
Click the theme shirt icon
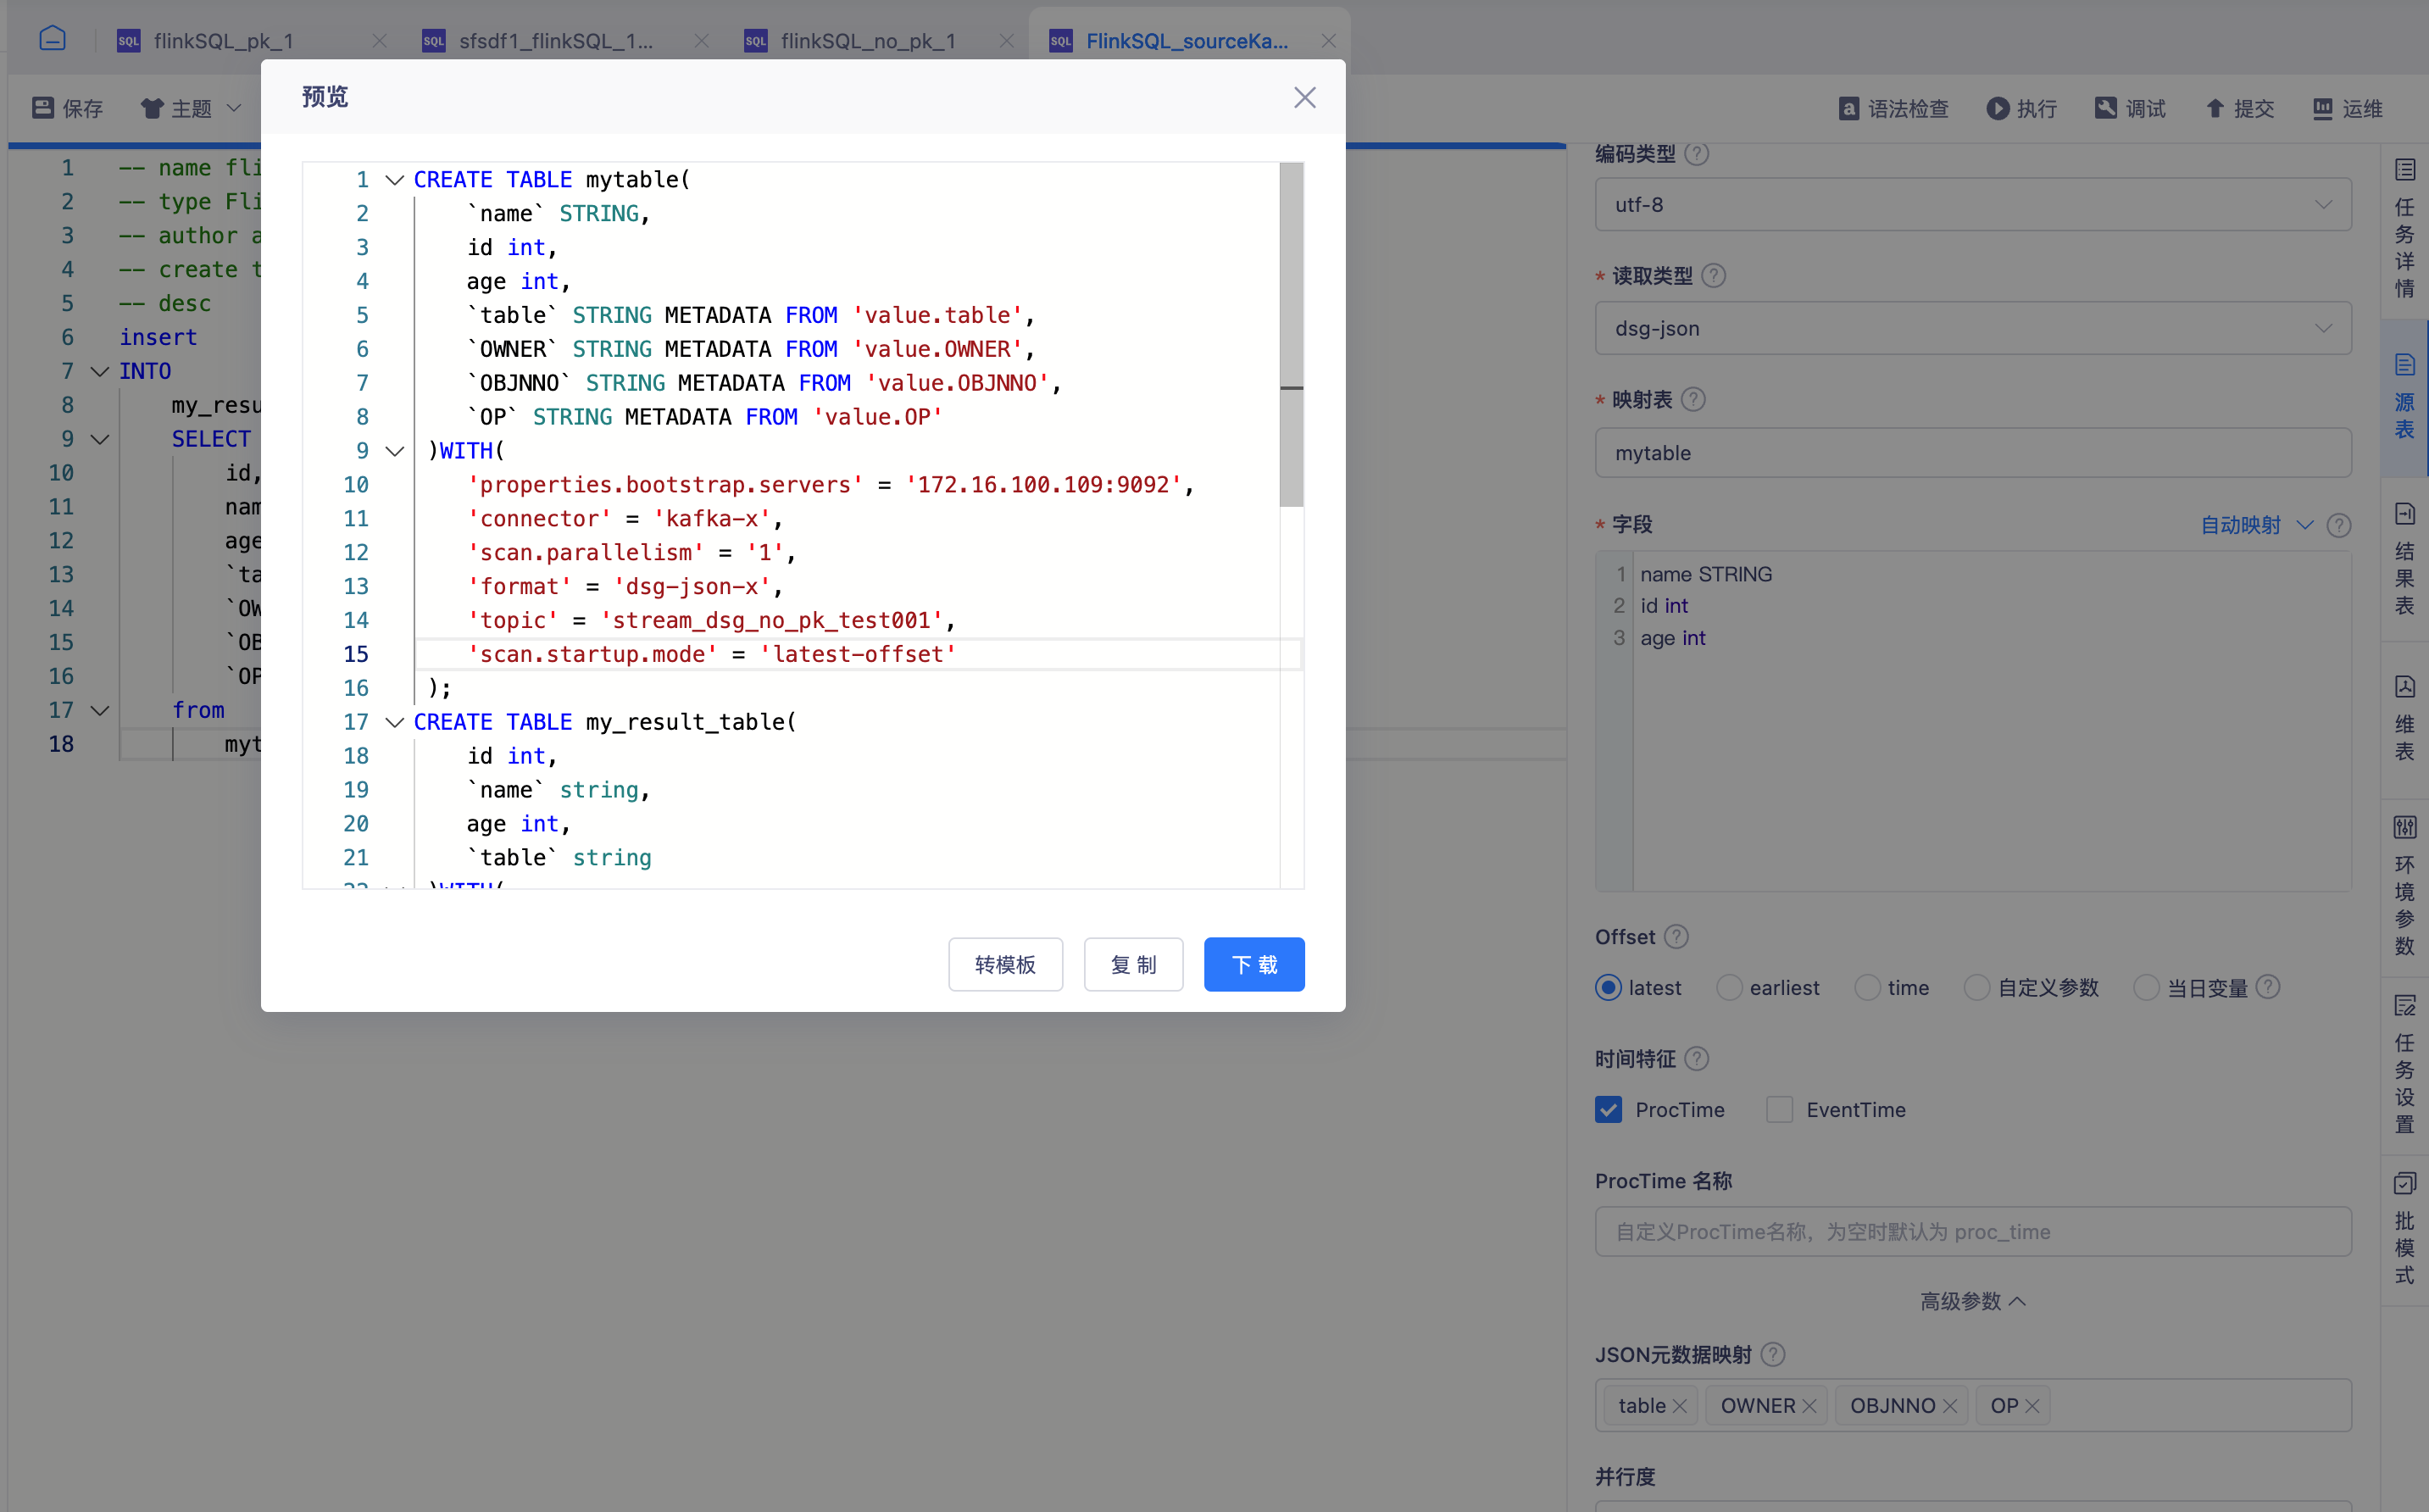tap(151, 108)
